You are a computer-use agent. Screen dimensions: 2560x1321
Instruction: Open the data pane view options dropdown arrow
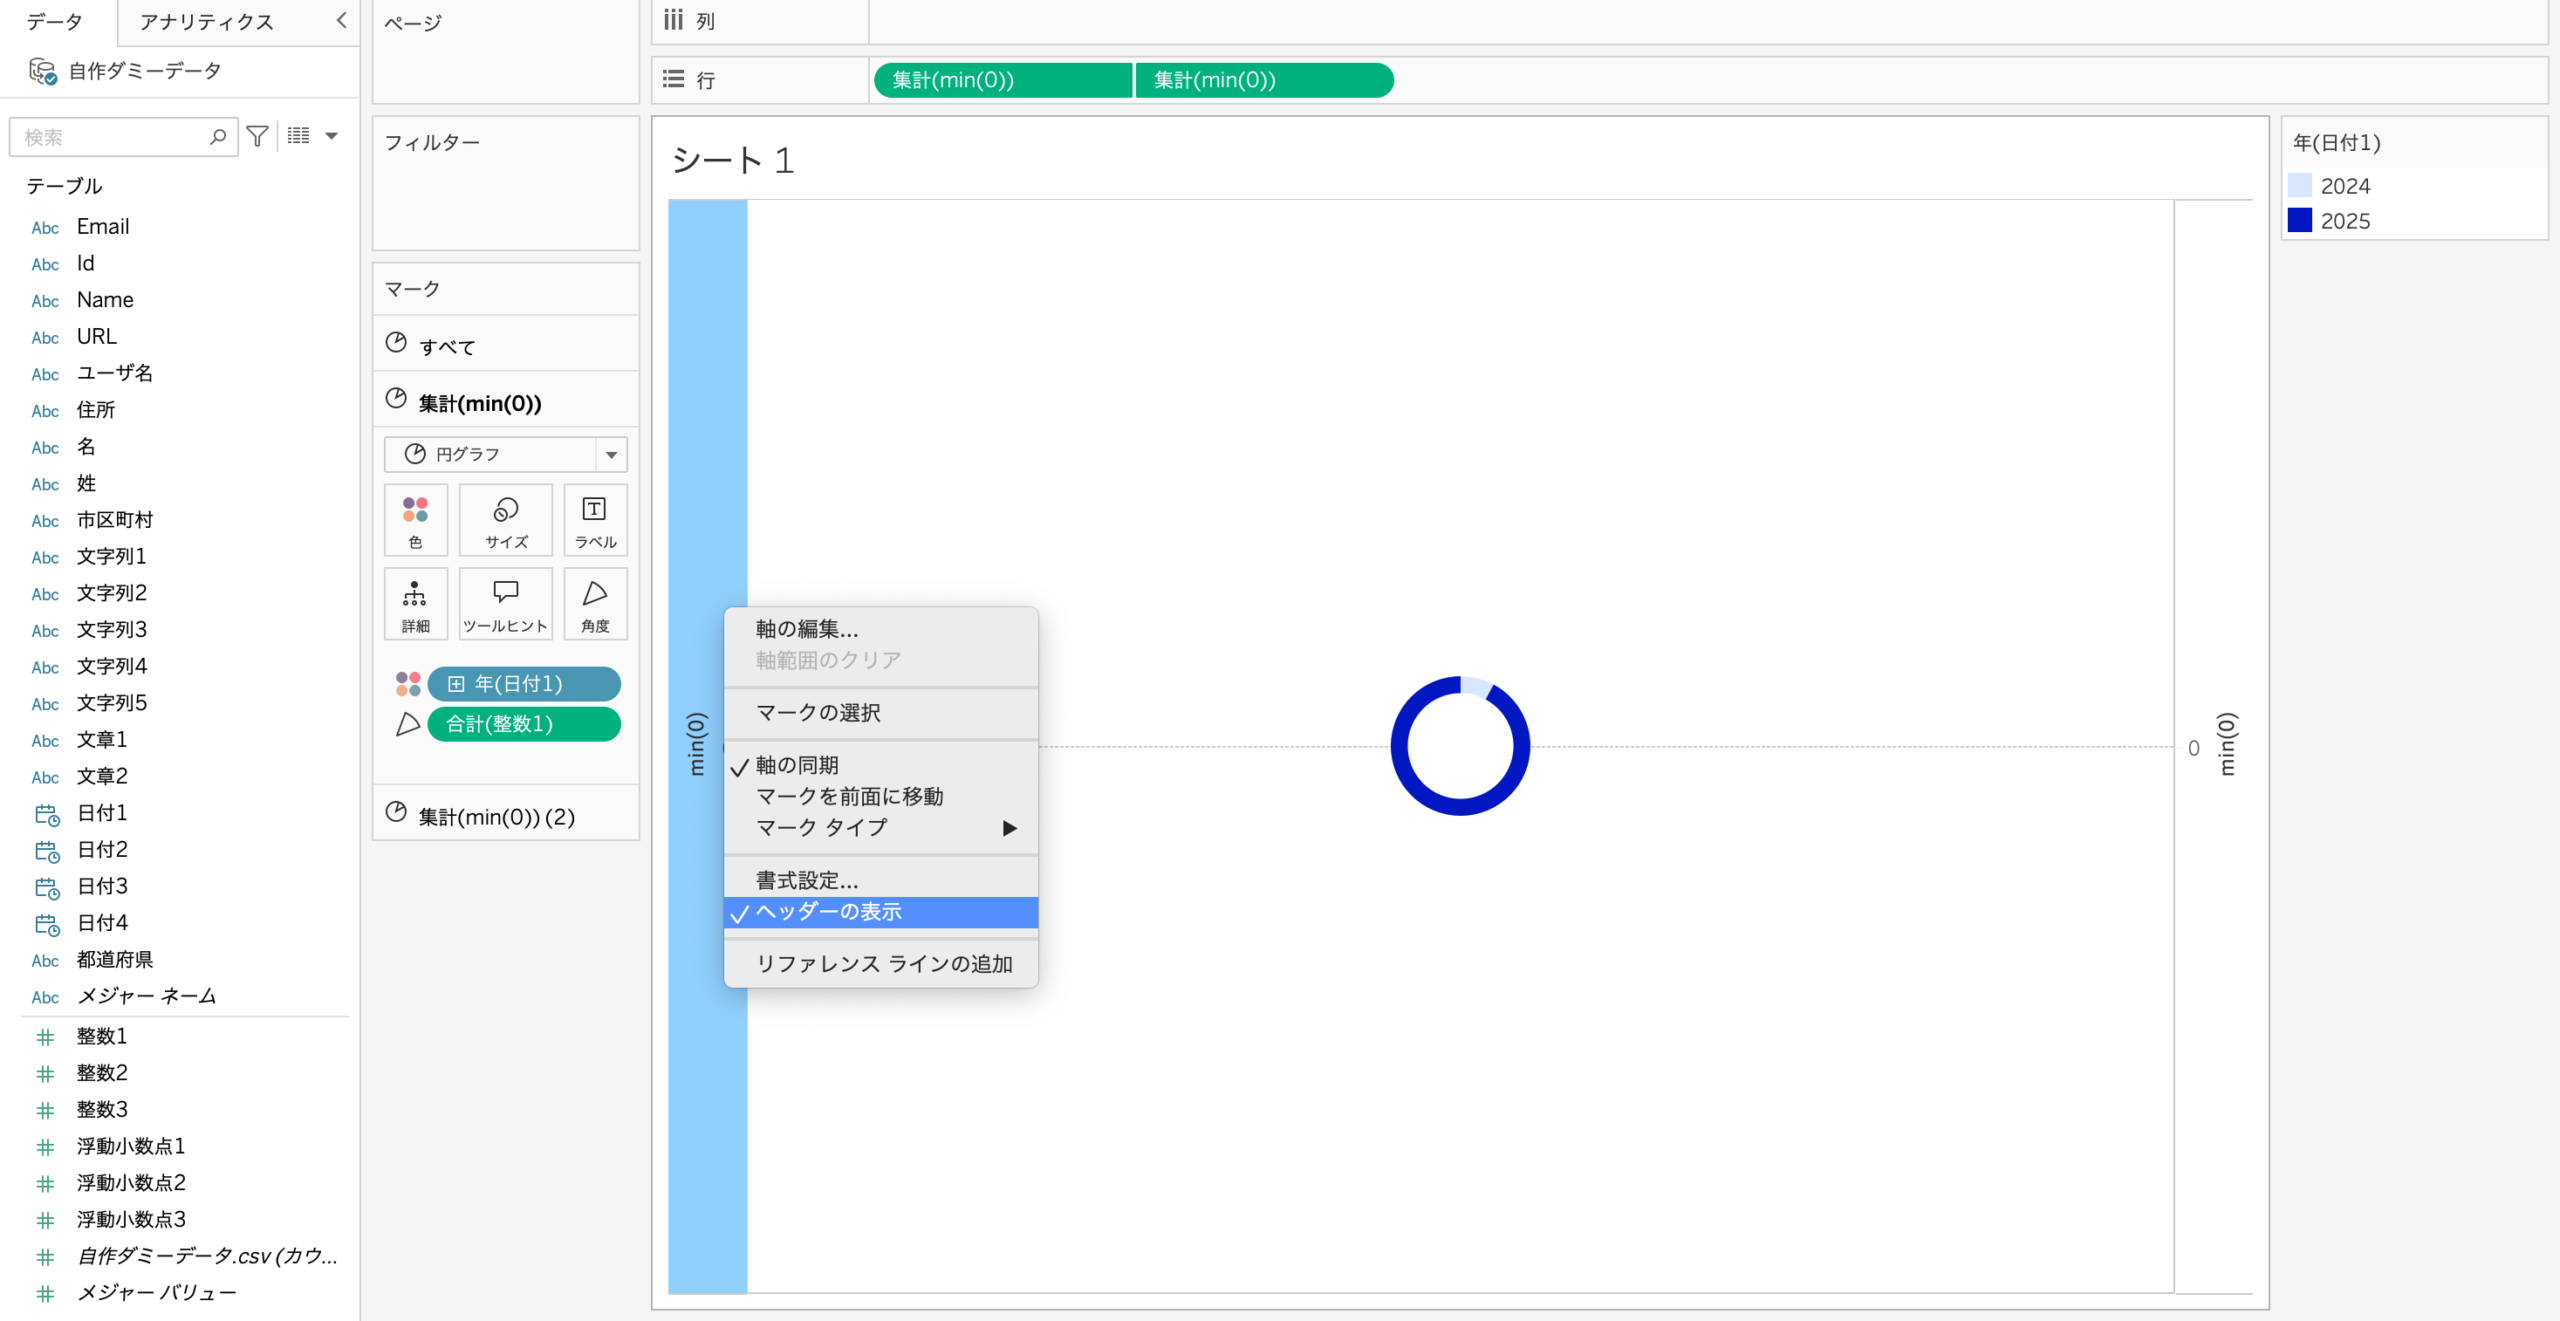tap(332, 136)
